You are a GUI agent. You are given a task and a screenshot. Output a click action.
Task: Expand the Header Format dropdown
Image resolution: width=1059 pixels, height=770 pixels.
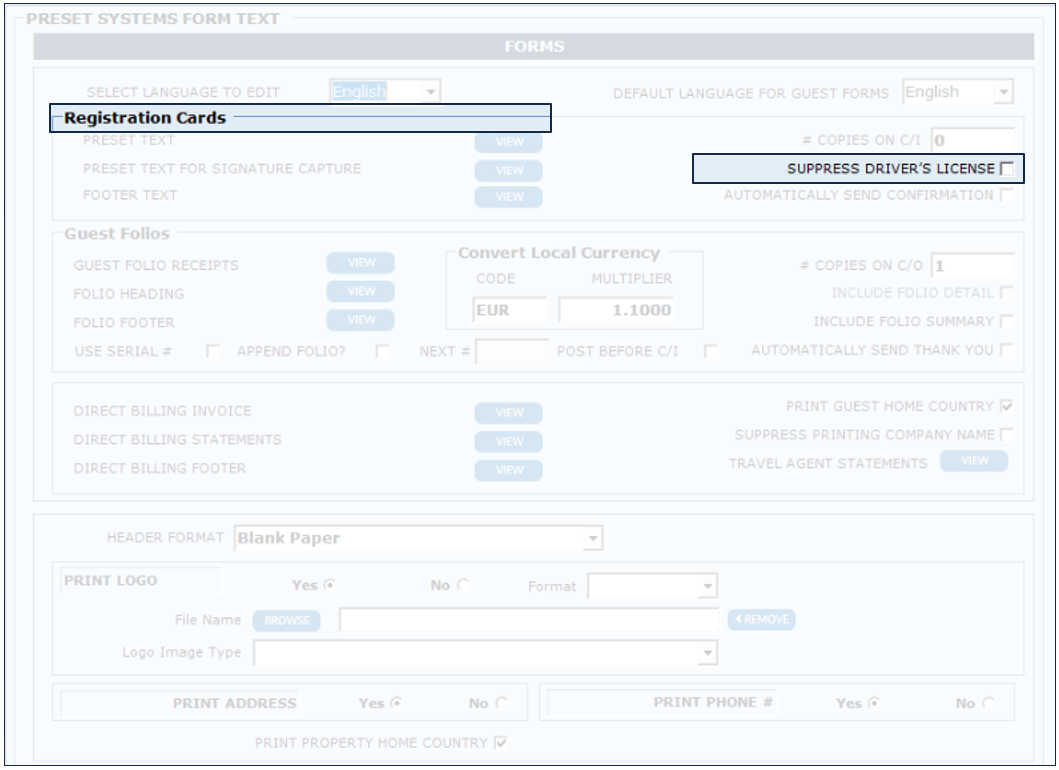coord(593,539)
